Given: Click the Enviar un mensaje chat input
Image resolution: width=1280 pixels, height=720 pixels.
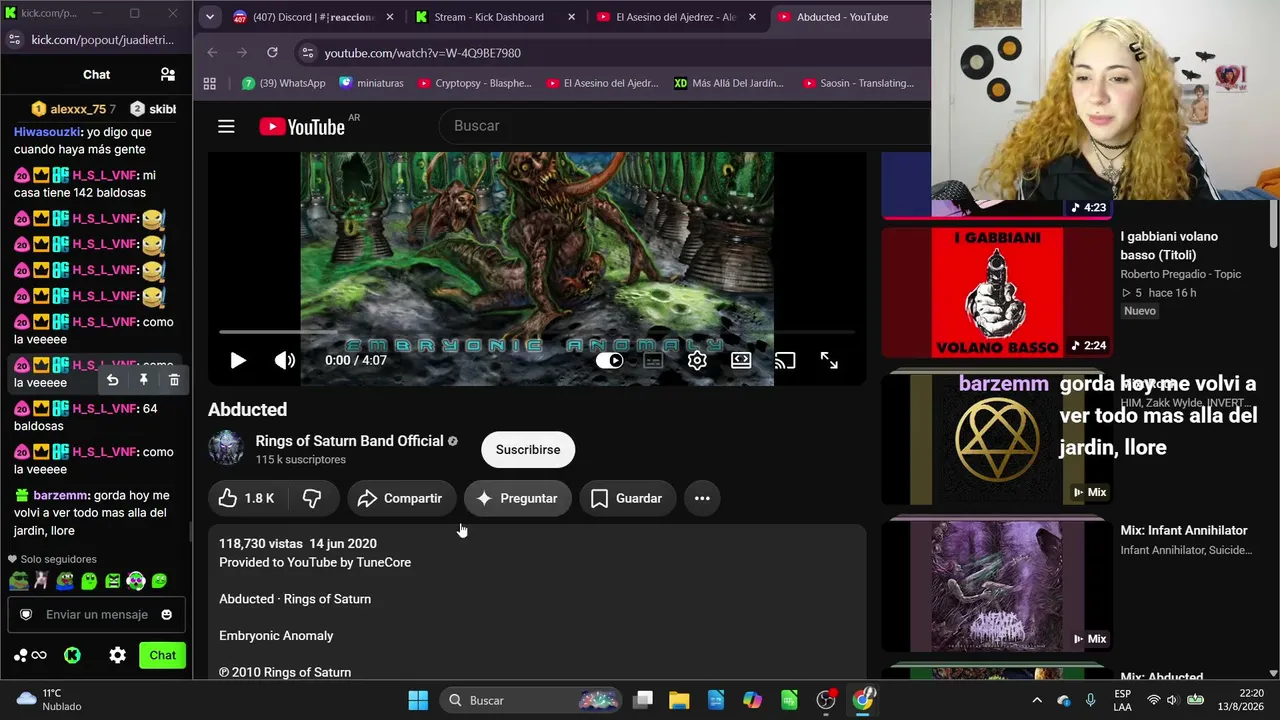Looking at the screenshot, I should point(97,615).
